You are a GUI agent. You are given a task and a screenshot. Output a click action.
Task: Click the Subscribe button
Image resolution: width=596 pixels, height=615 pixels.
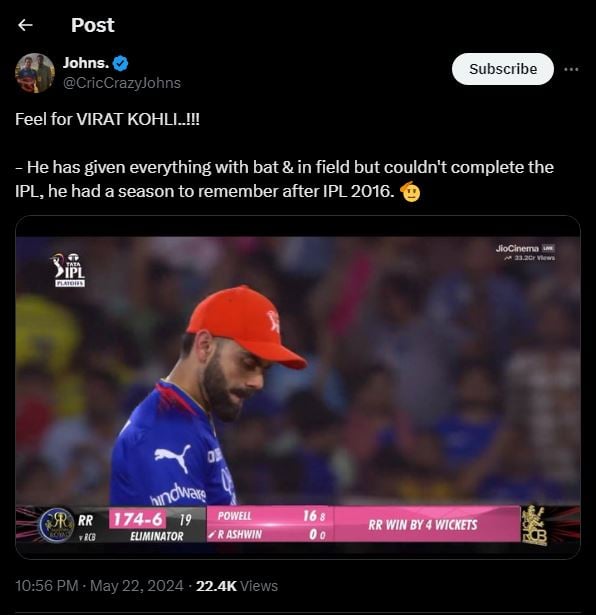(x=503, y=69)
